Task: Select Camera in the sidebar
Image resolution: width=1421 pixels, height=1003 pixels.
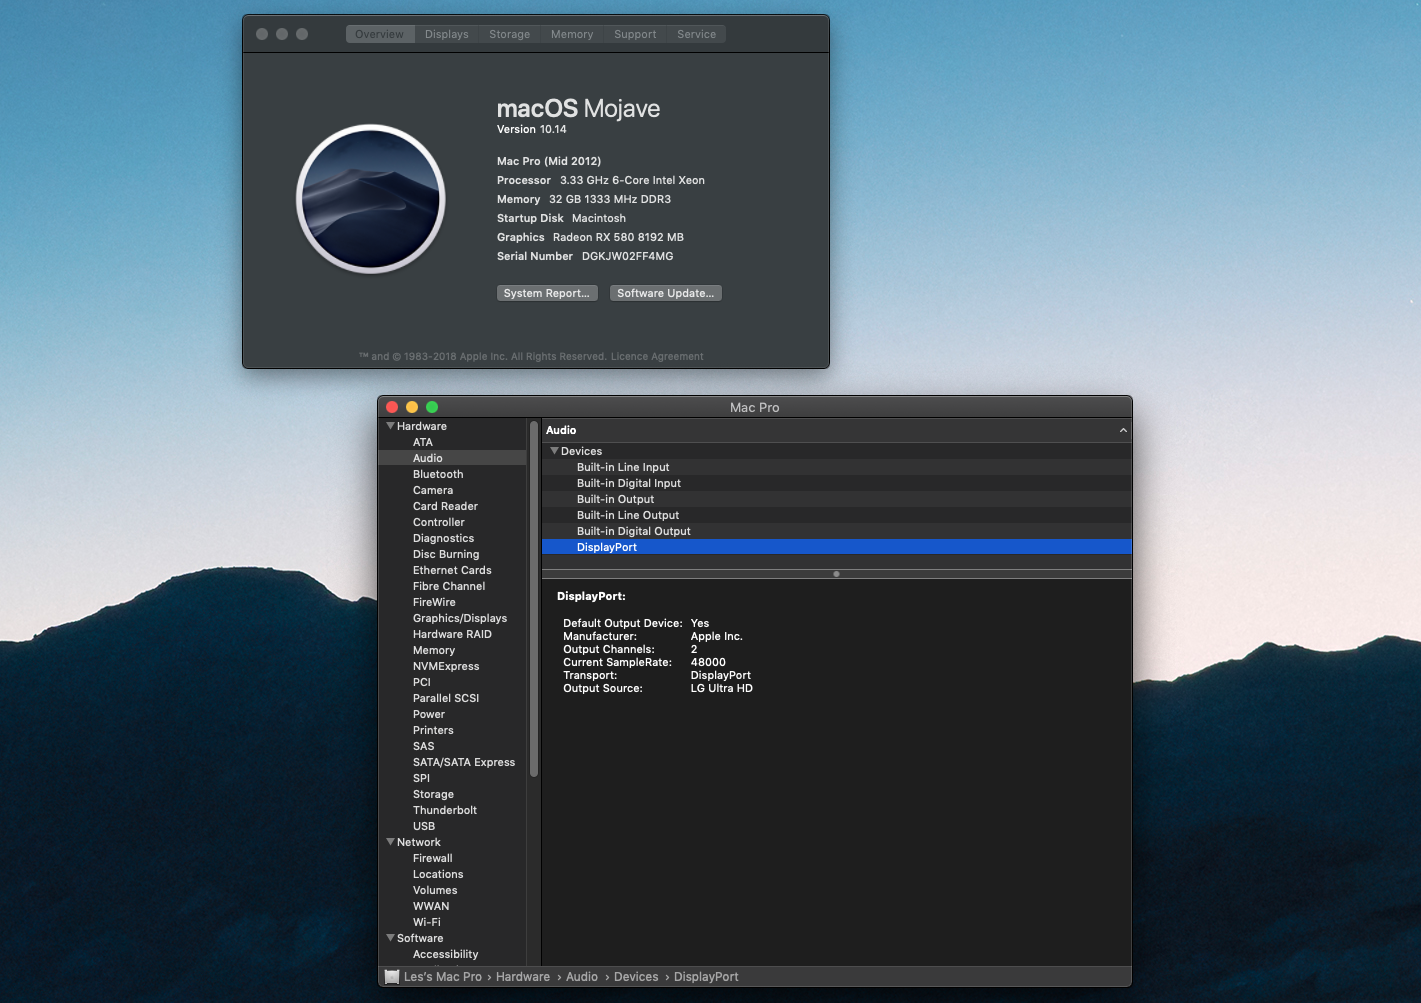Action: [x=452, y=490]
